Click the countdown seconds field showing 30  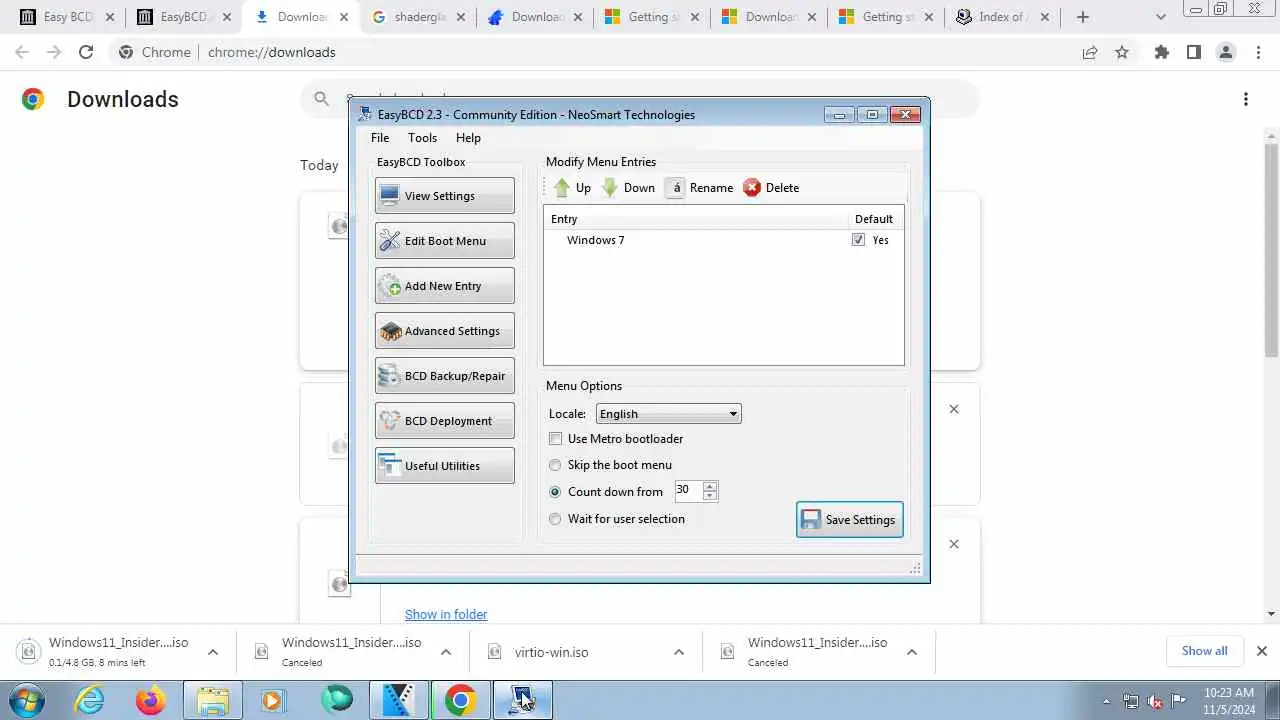[688, 490]
